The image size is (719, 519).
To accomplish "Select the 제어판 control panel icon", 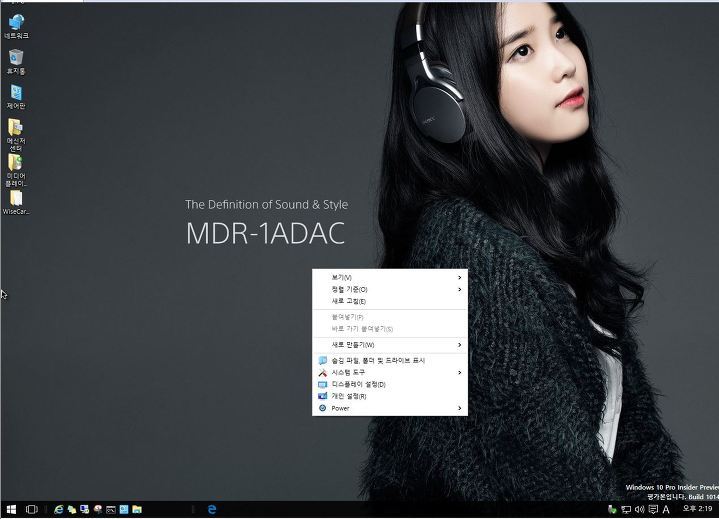I will (x=16, y=96).
